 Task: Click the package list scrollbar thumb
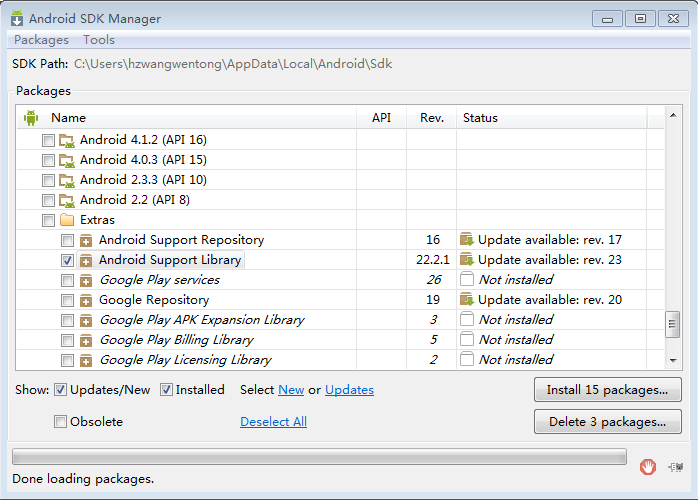point(673,325)
